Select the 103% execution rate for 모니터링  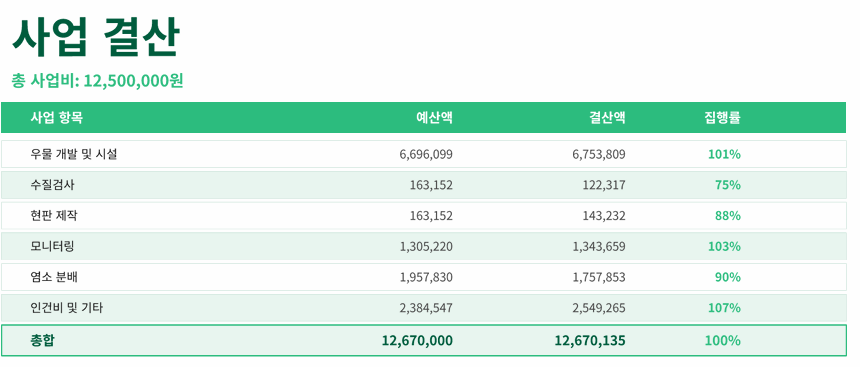(x=725, y=247)
